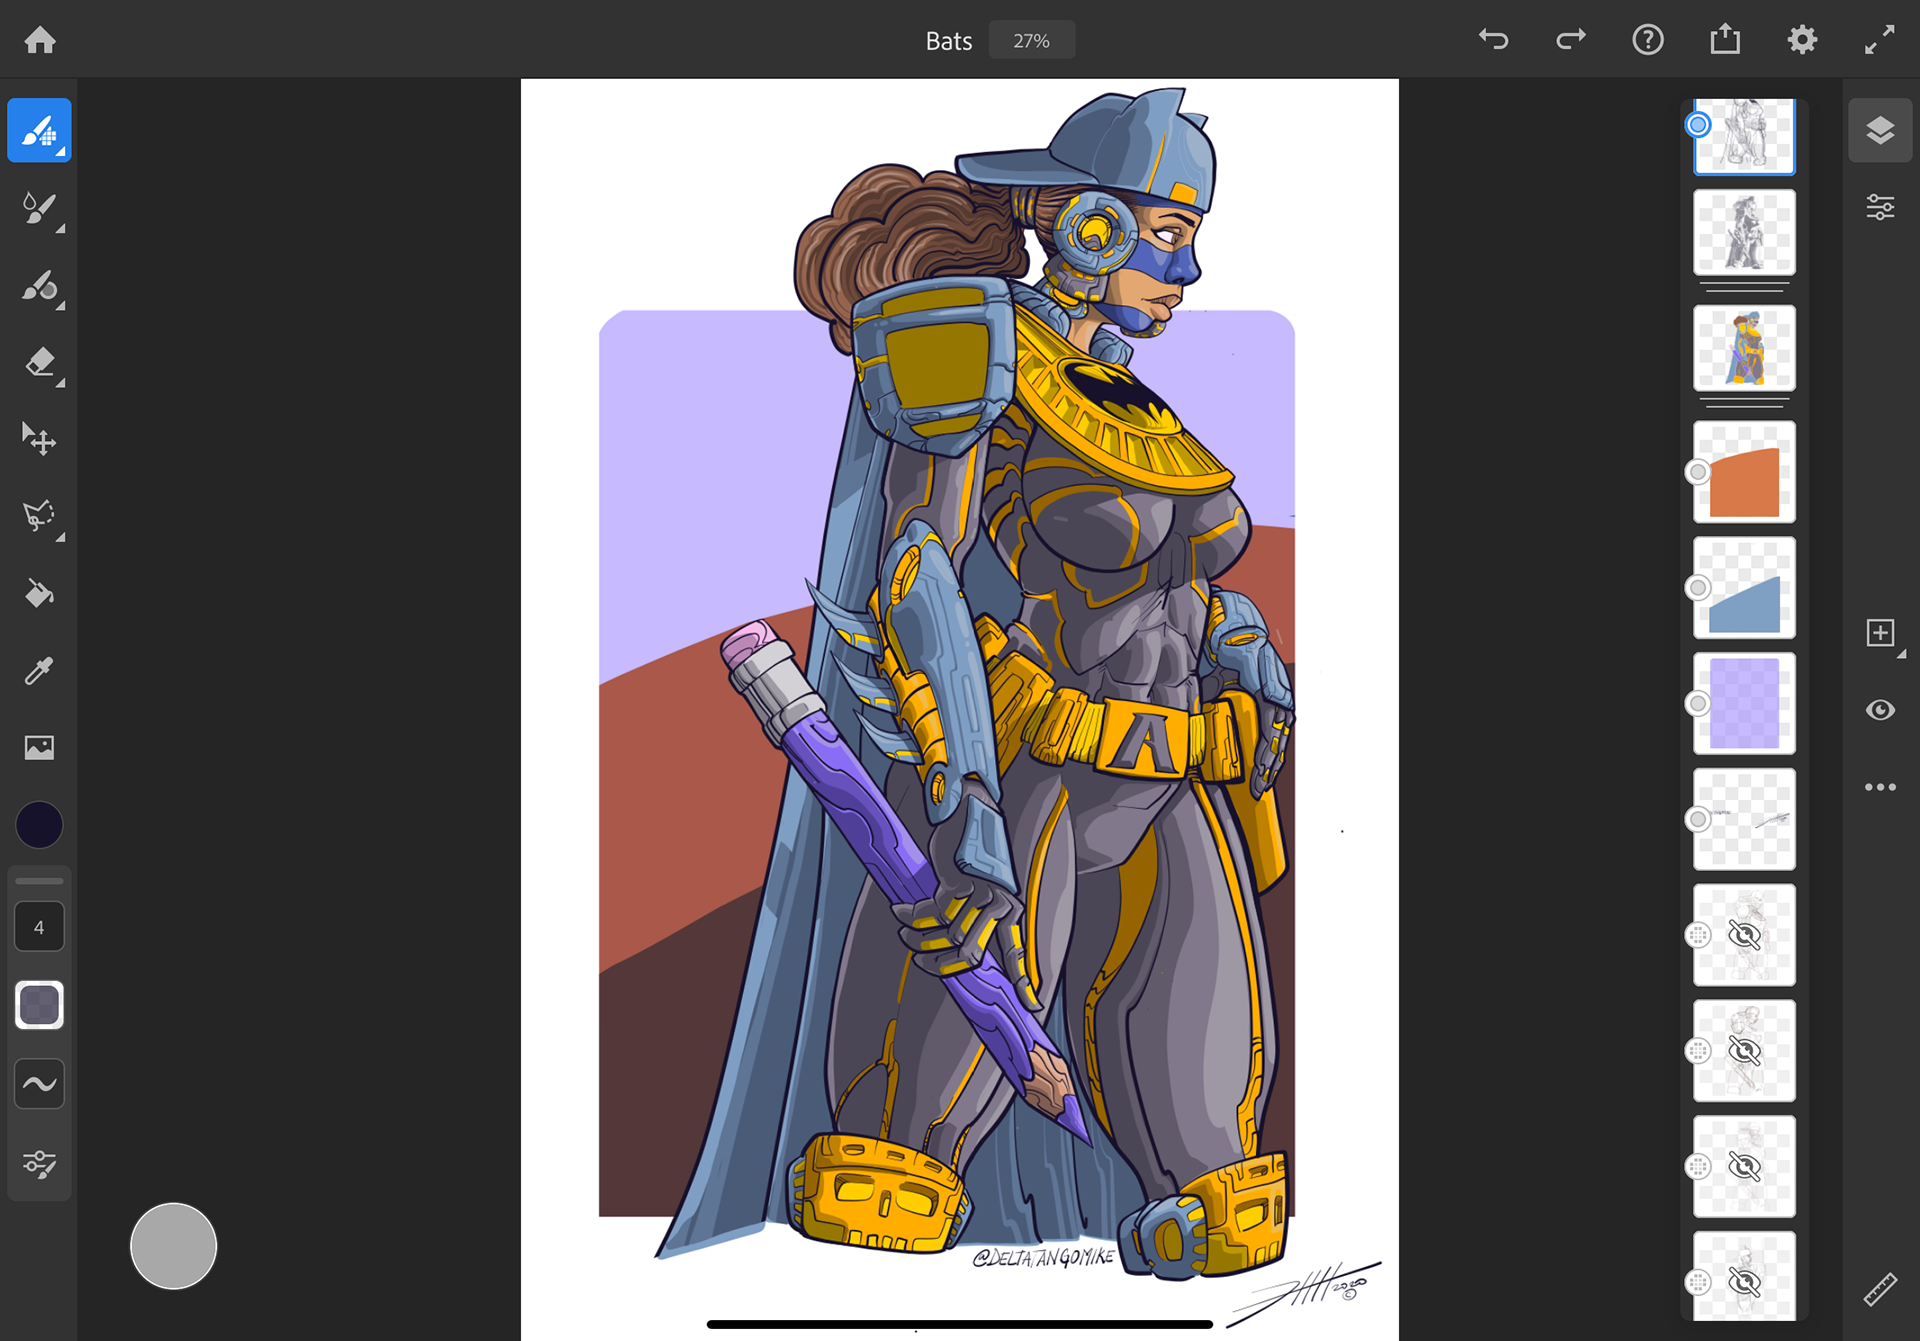Select the Eraser tool
This screenshot has height=1341, width=1920.
[x=40, y=362]
